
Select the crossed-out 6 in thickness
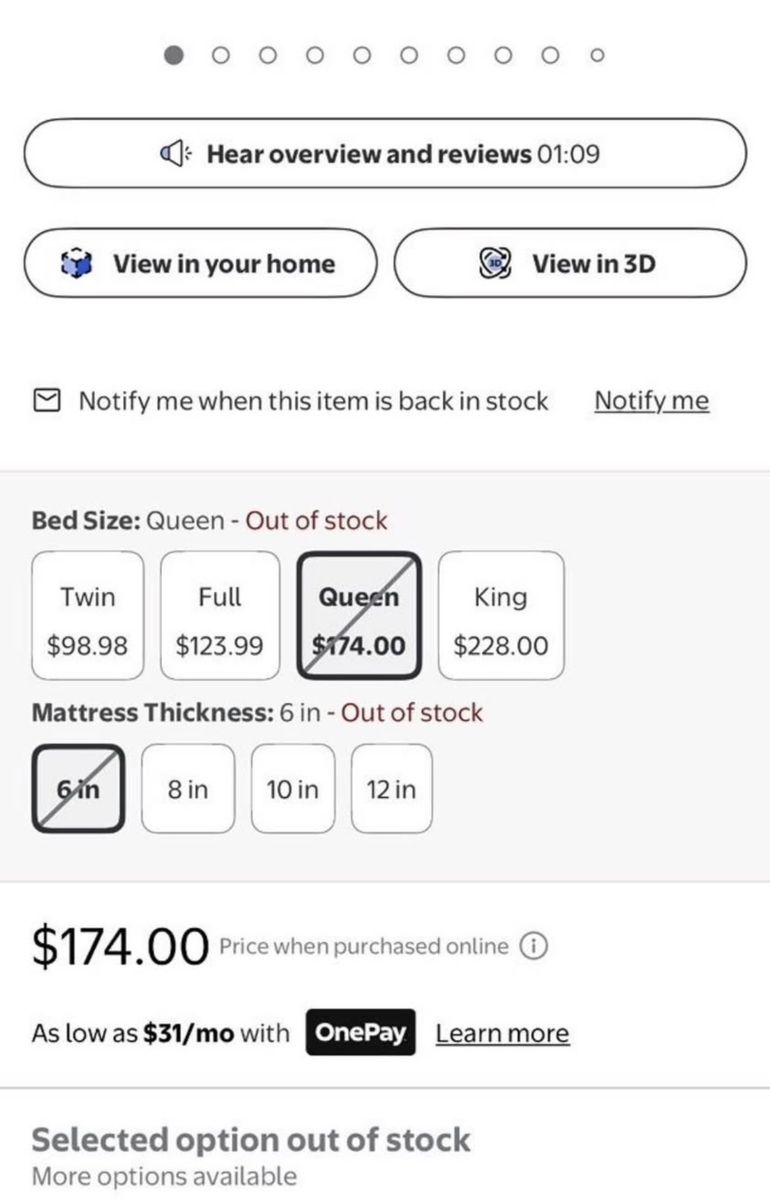tap(78, 788)
